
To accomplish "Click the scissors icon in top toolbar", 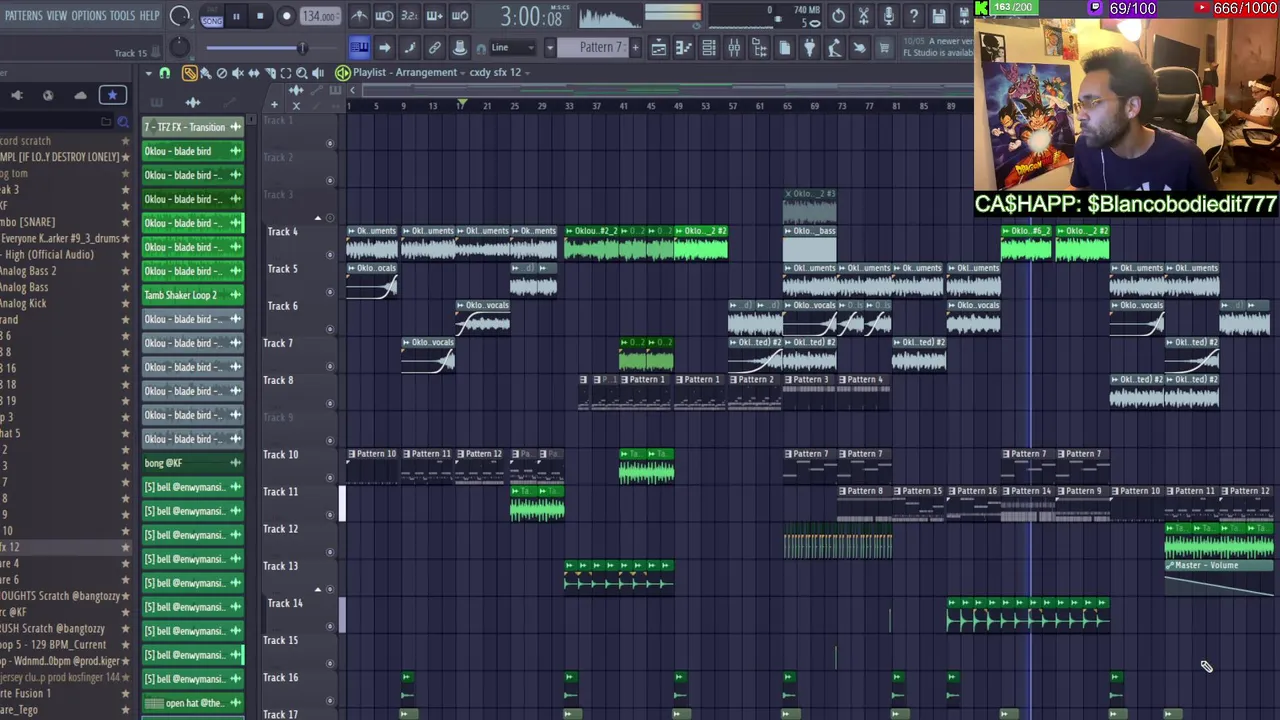I will point(863,16).
